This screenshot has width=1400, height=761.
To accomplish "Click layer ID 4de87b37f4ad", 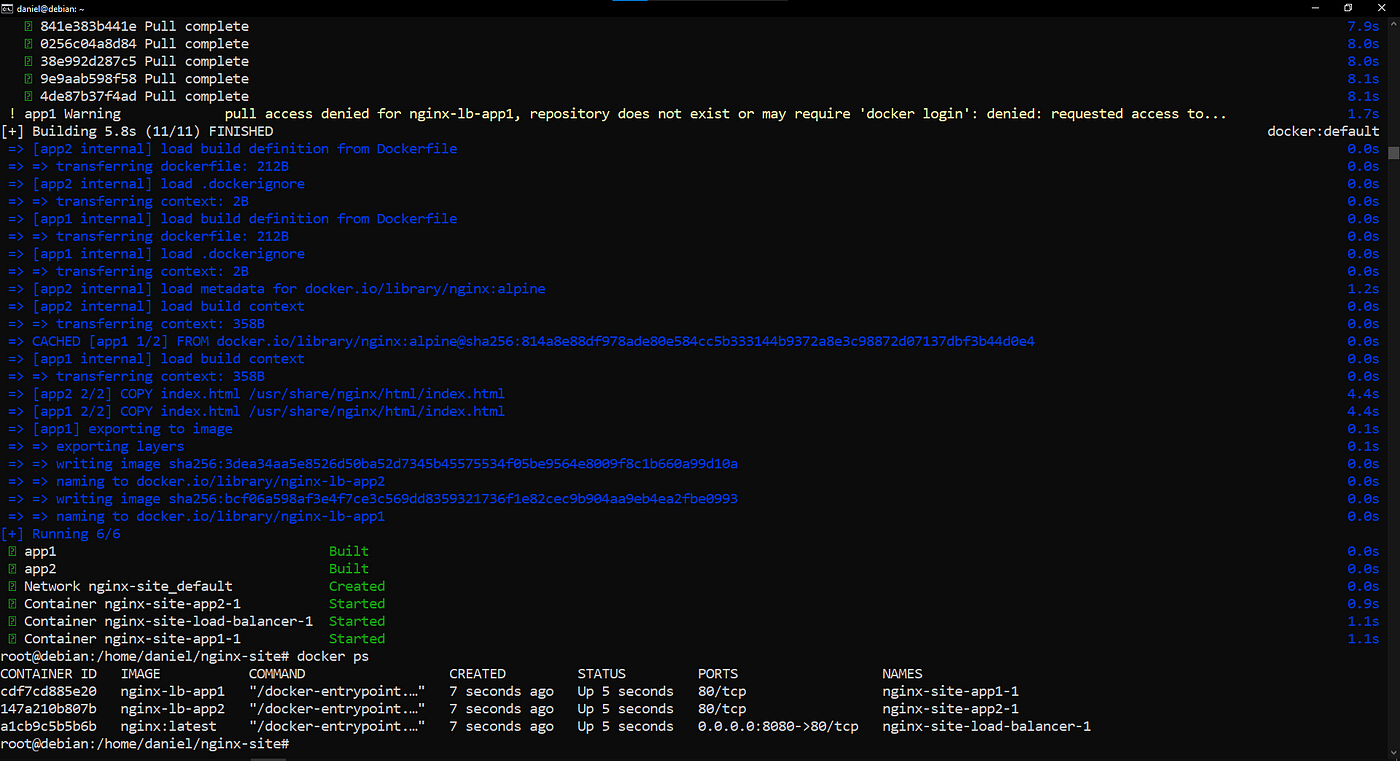I will [x=88, y=96].
